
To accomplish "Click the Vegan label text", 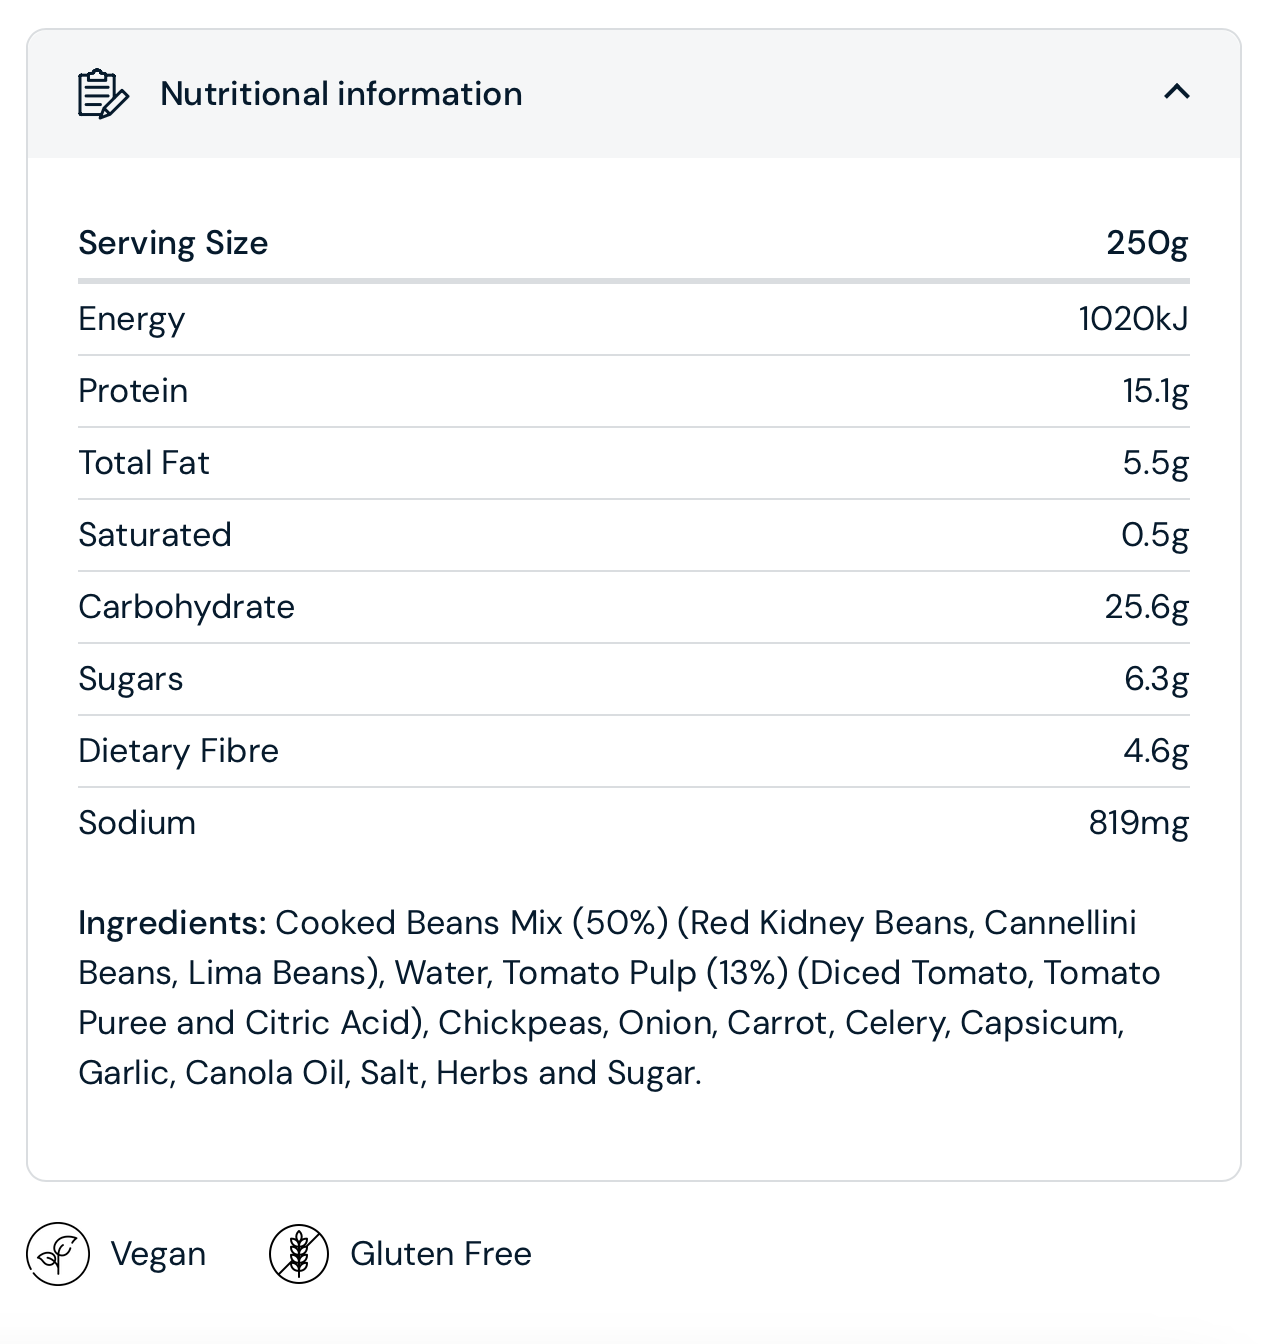I will point(158,1254).
